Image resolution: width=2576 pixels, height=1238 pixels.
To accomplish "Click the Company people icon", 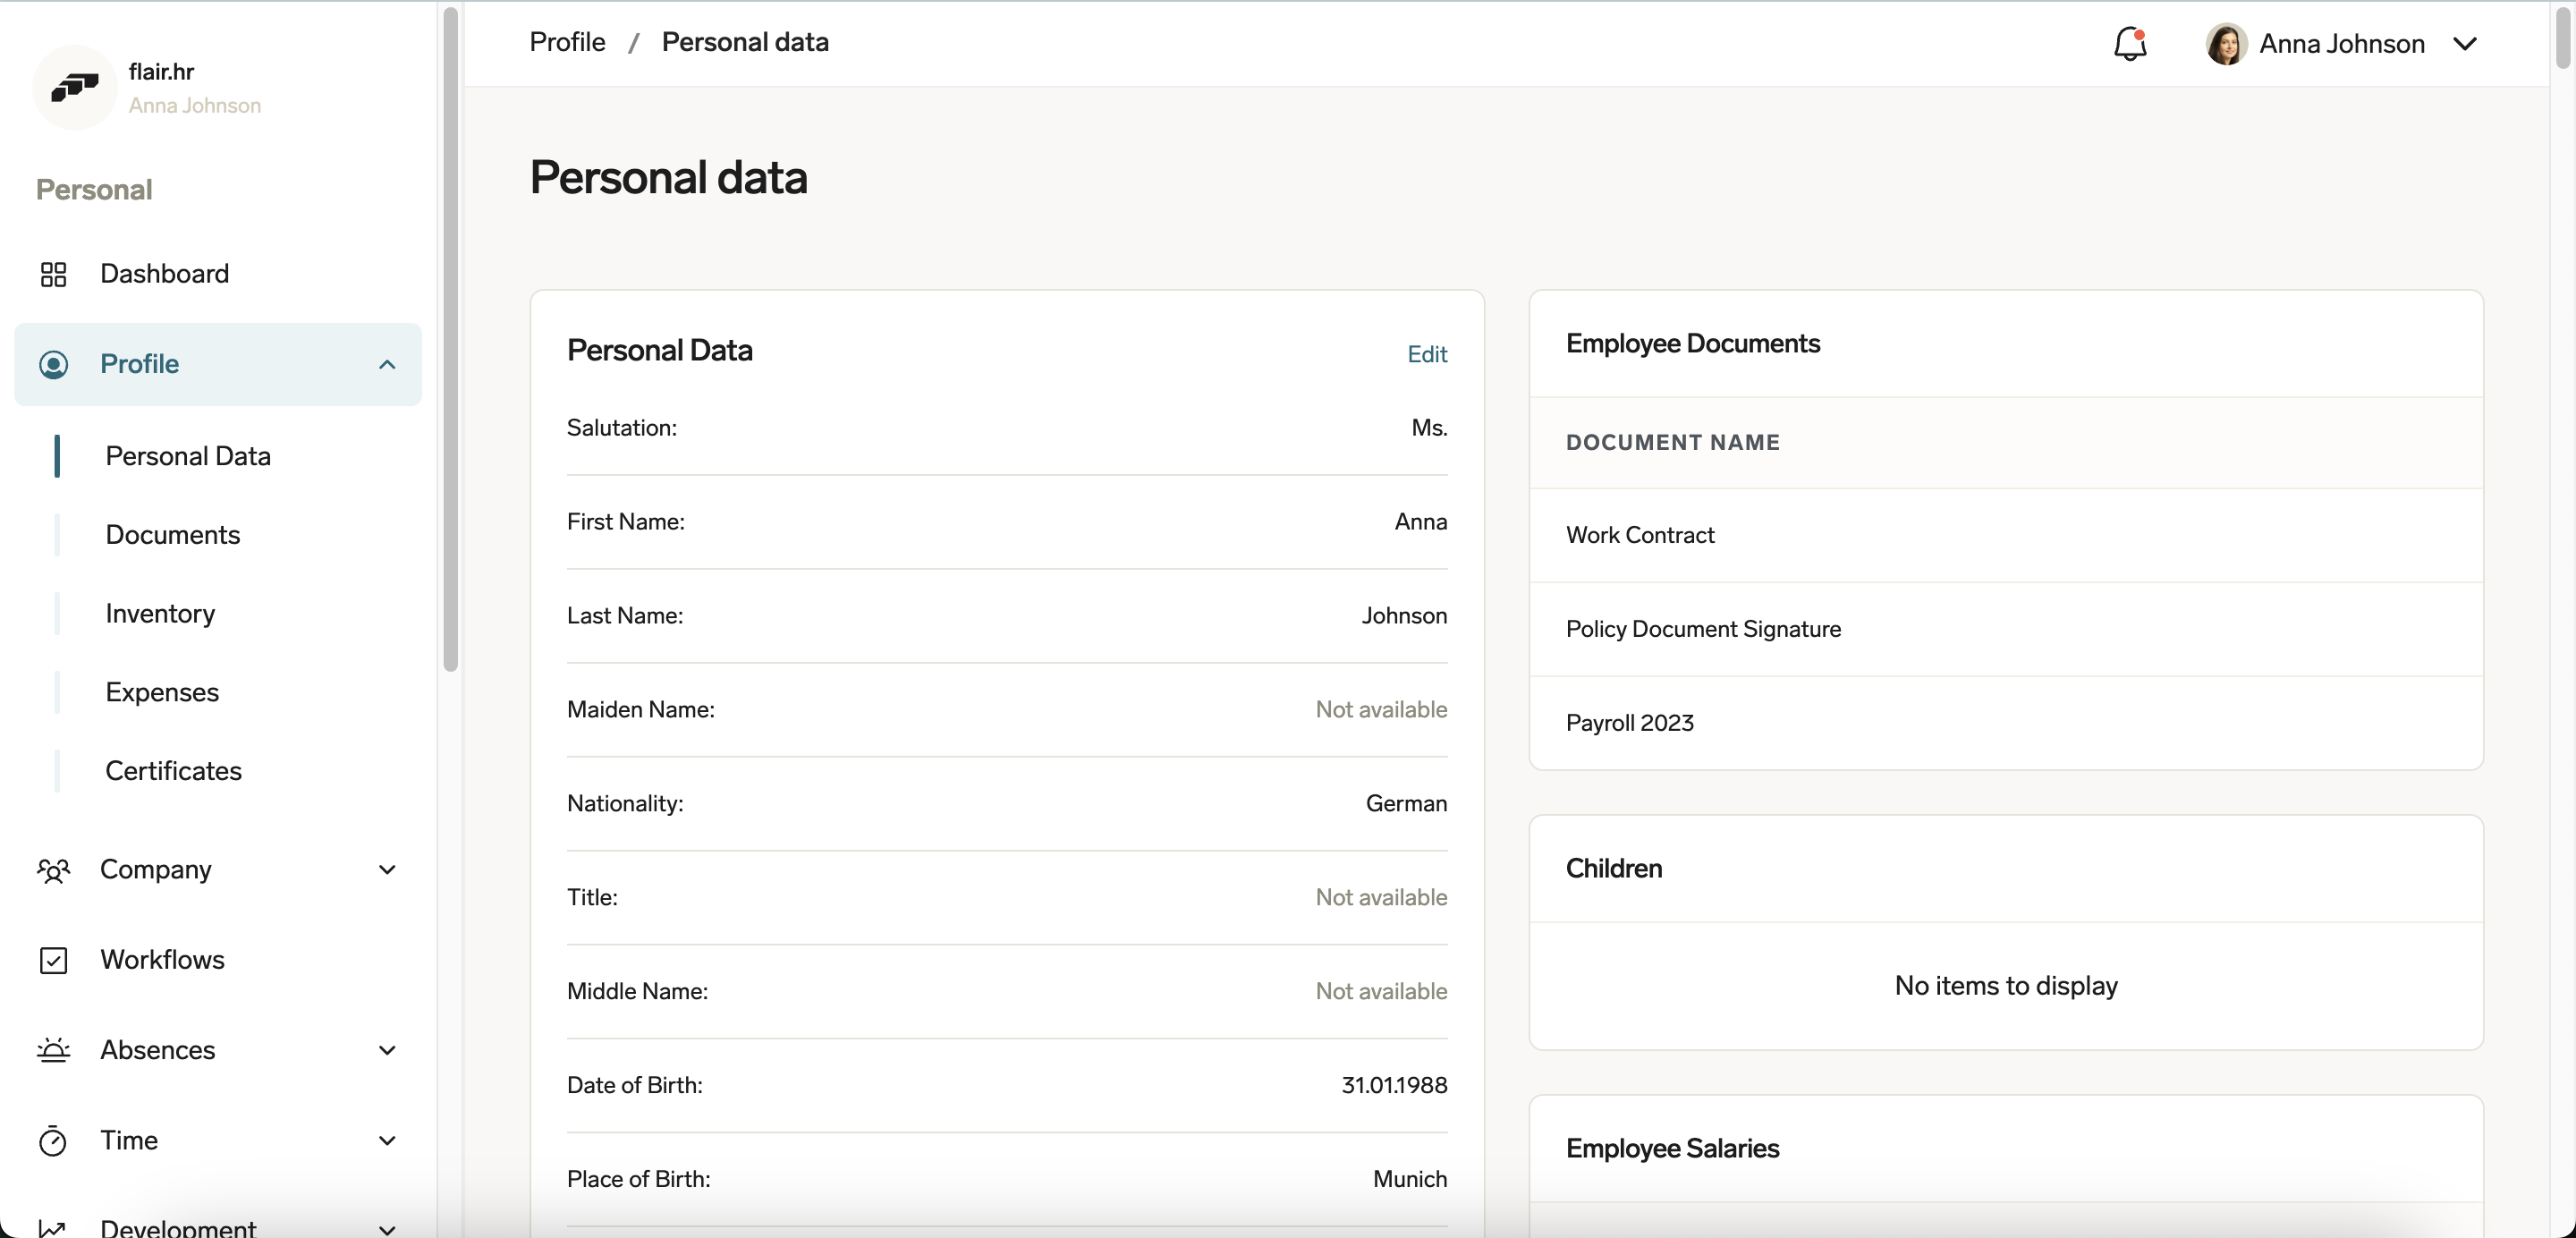I will pyautogui.click(x=53, y=870).
